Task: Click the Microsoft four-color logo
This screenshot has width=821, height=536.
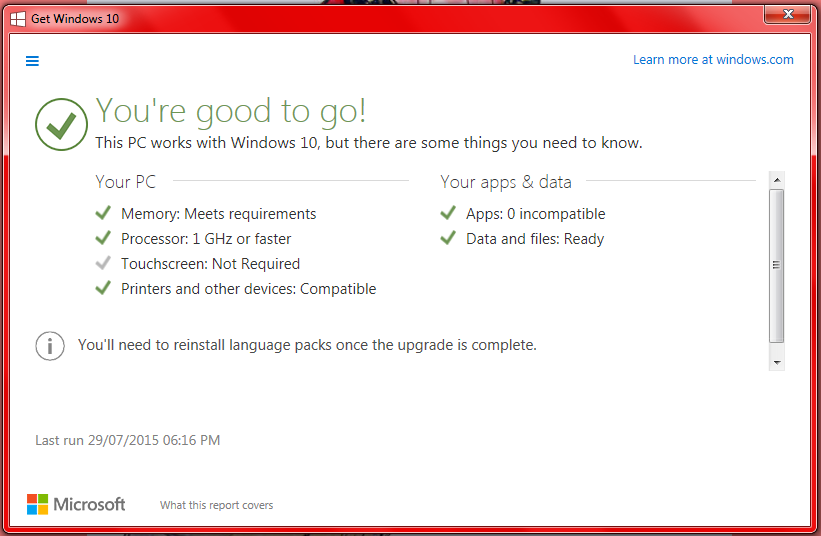Action: [38, 504]
